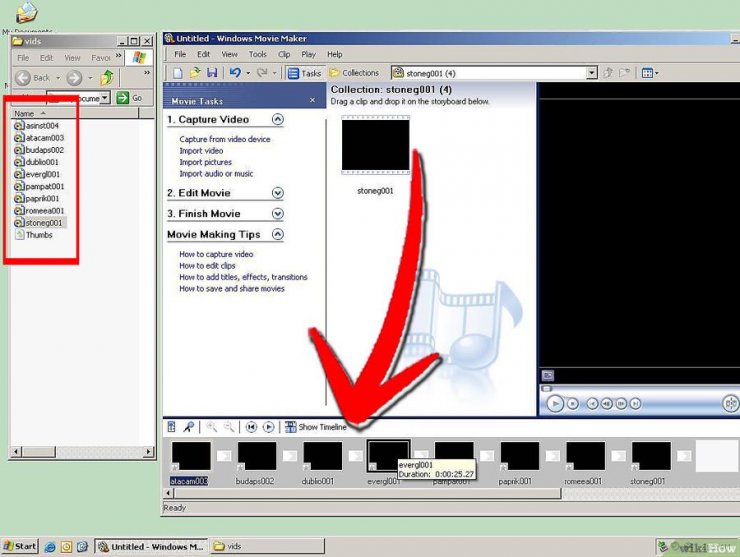Open the Help menu
This screenshot has width=740, height=557.
pos(335,54)
